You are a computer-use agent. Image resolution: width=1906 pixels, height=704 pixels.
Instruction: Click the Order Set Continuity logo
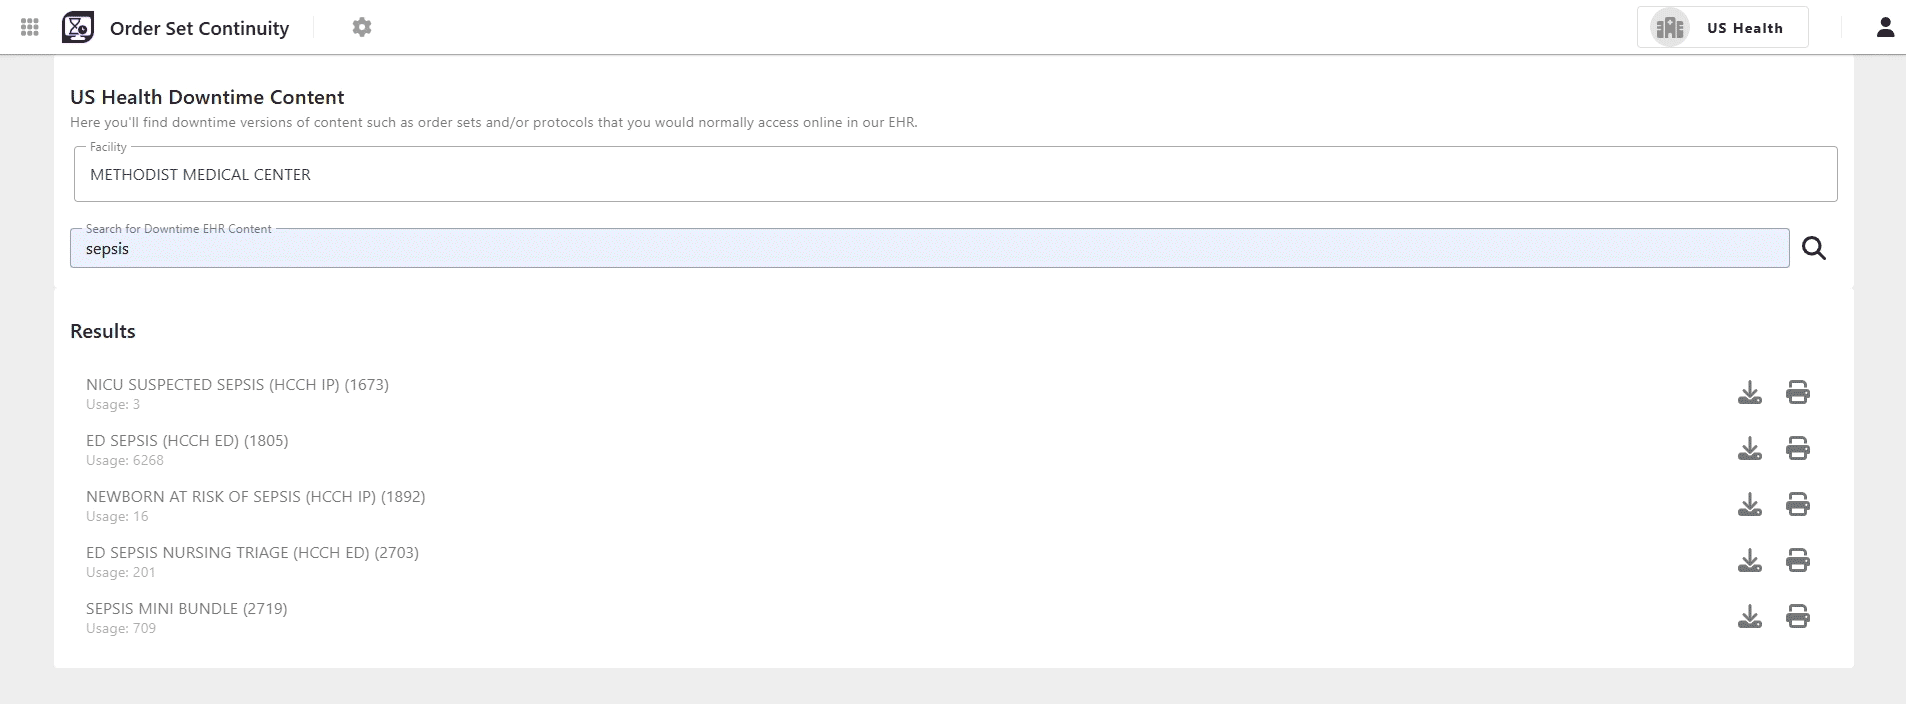78,28
